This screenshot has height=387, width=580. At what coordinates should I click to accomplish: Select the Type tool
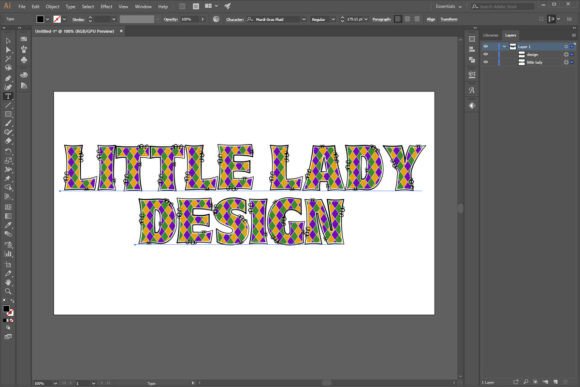[x=8, y=96]
